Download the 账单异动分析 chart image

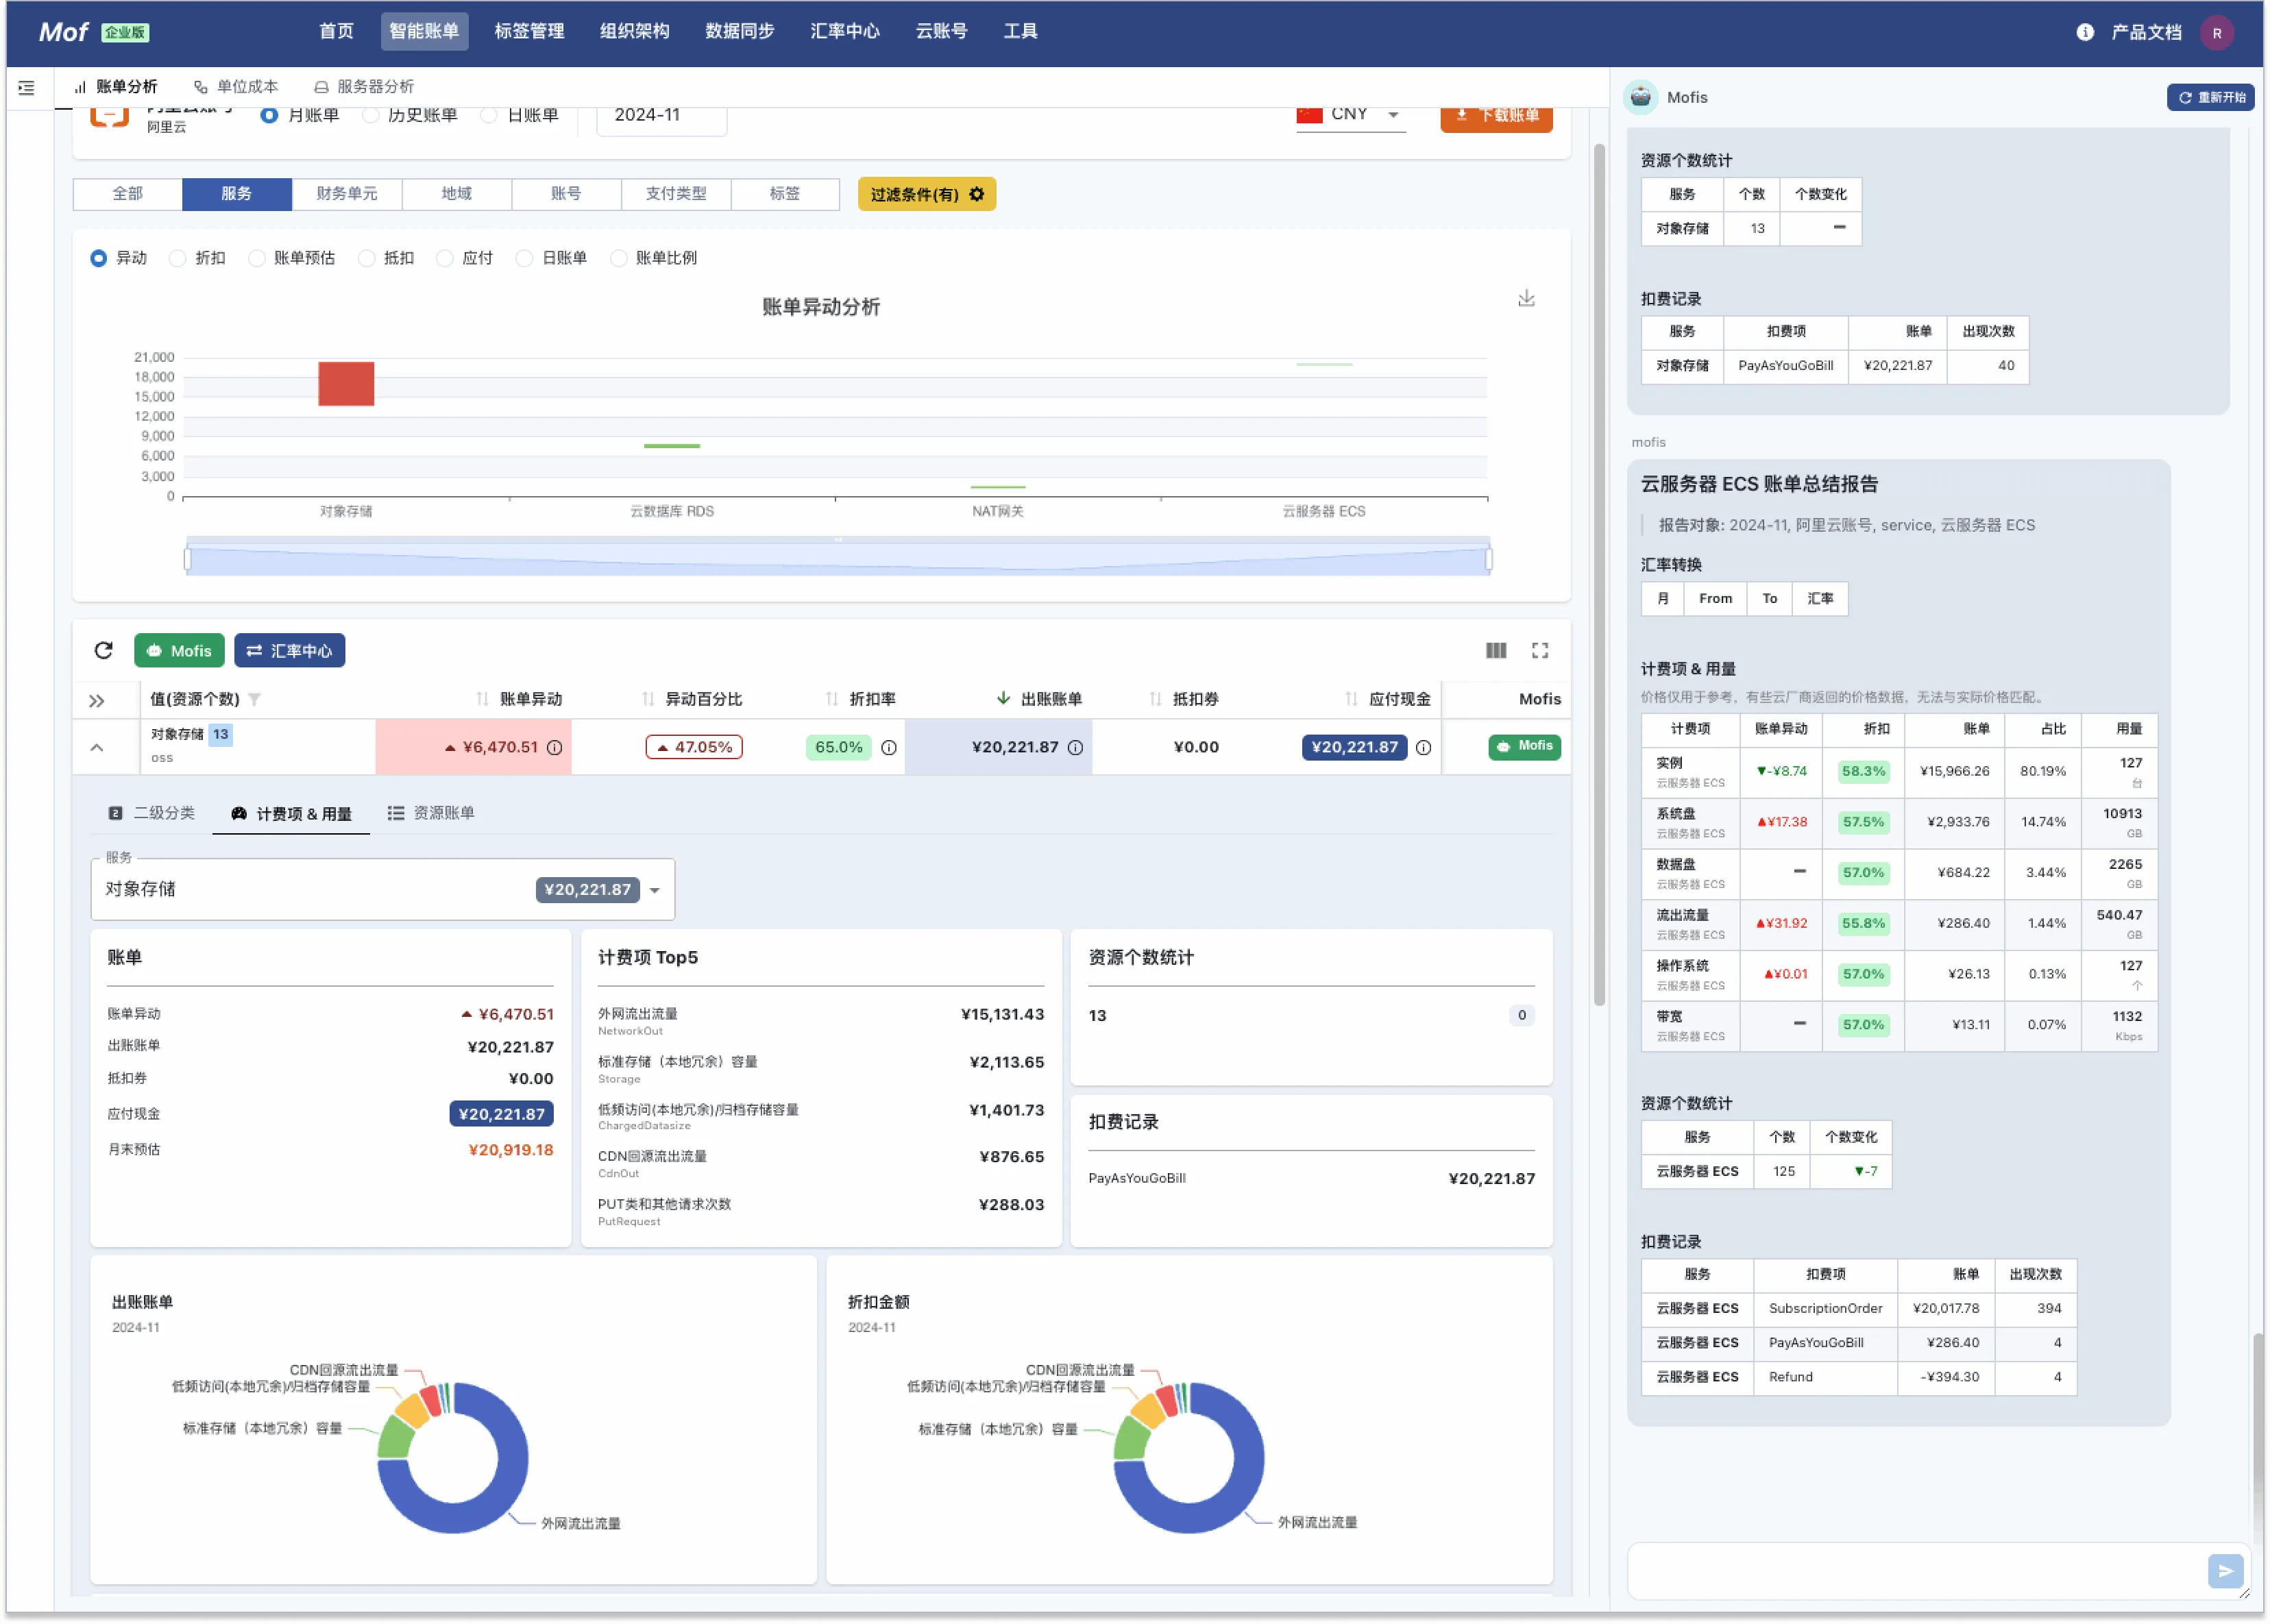point(1526,299)
